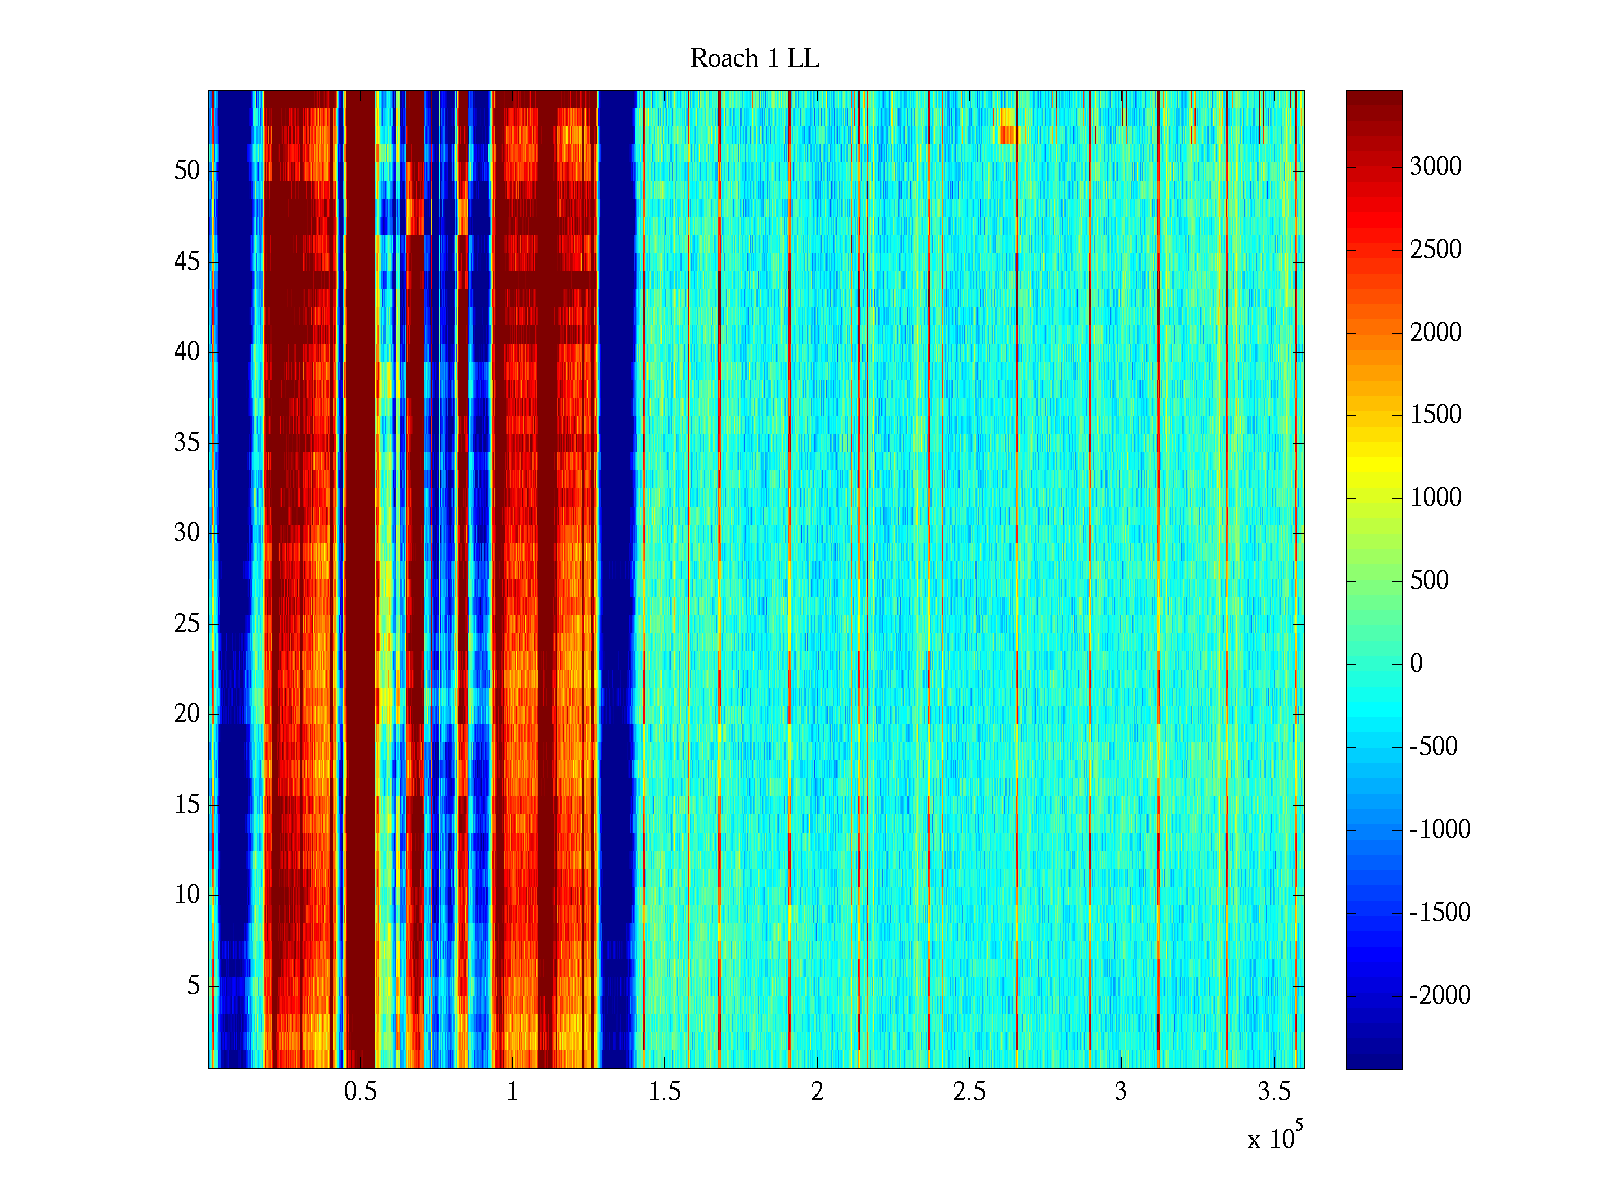Screen dimensions: 1600x1200
Task: Select the colorbar tick label -2000
Action: (1439, 996)
